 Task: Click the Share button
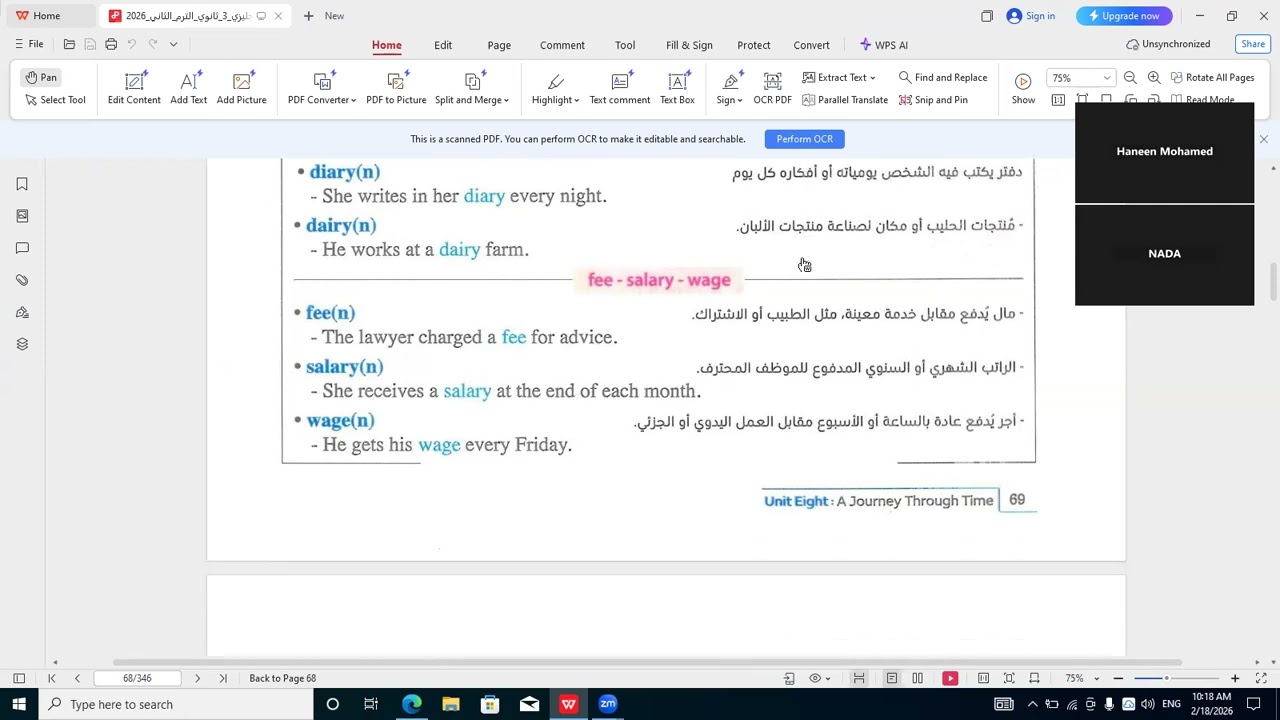1253,44
